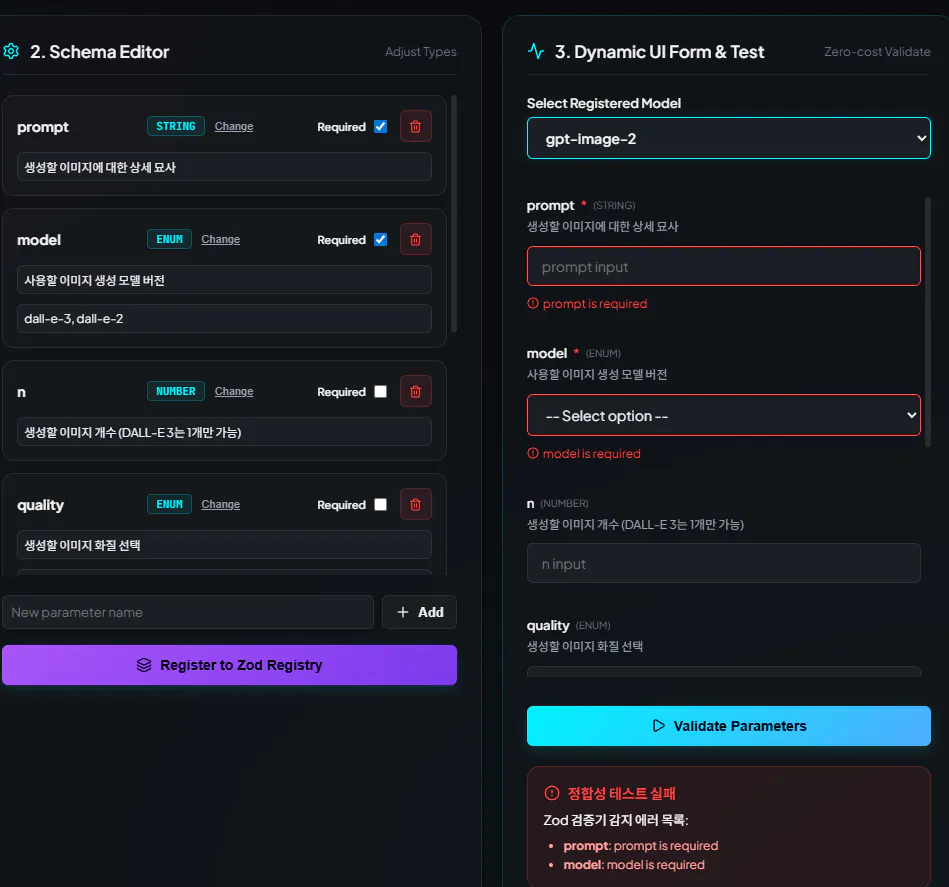This screenshot has width=949, height=887.
Task: Click the Add parameter button
Action: click(x=419, y=612)
